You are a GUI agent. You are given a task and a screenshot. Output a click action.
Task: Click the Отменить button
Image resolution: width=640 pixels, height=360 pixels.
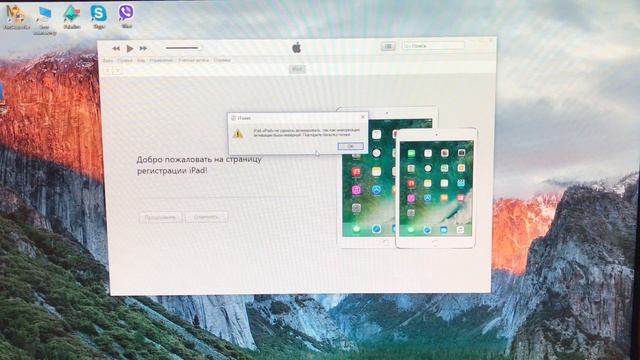(206, 217)
